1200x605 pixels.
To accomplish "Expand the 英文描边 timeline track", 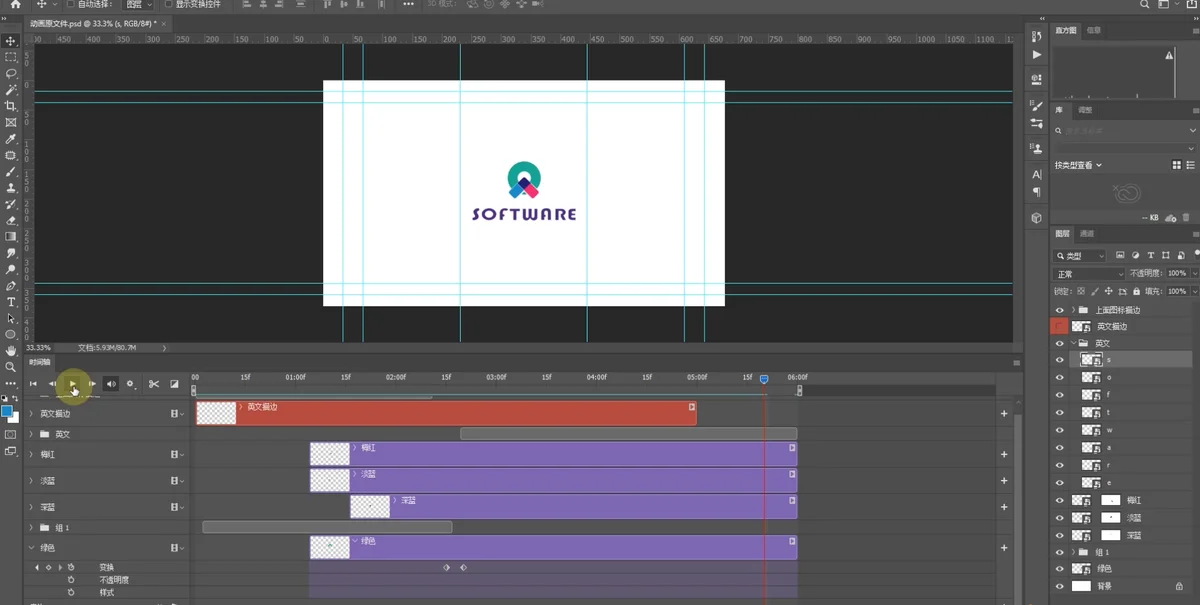I will click(31, 413).
